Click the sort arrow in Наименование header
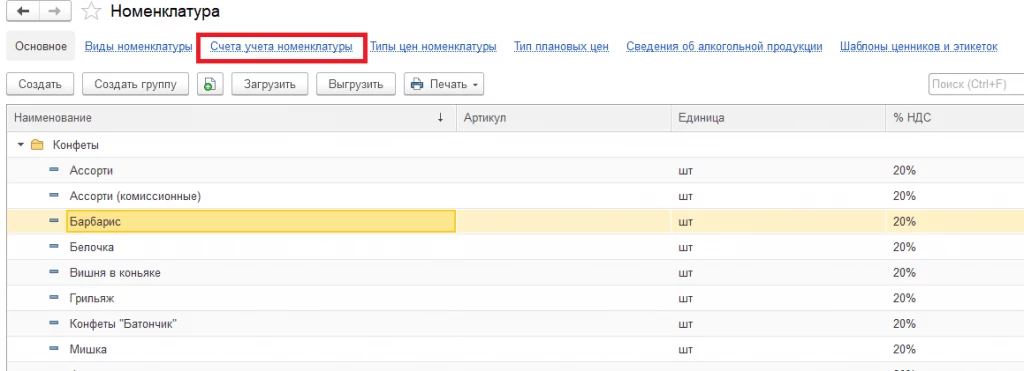Screen dimensions: 1024x371 [440, 118]
